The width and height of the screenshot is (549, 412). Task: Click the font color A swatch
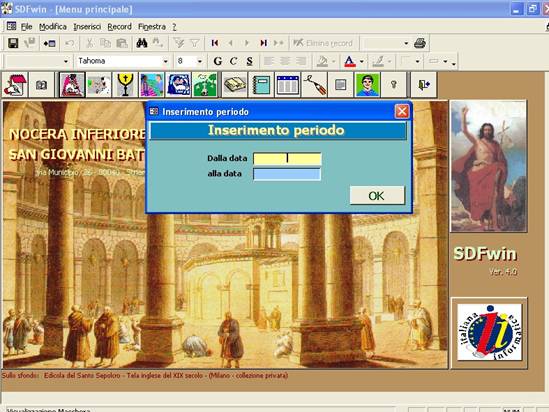pos(350,62)
